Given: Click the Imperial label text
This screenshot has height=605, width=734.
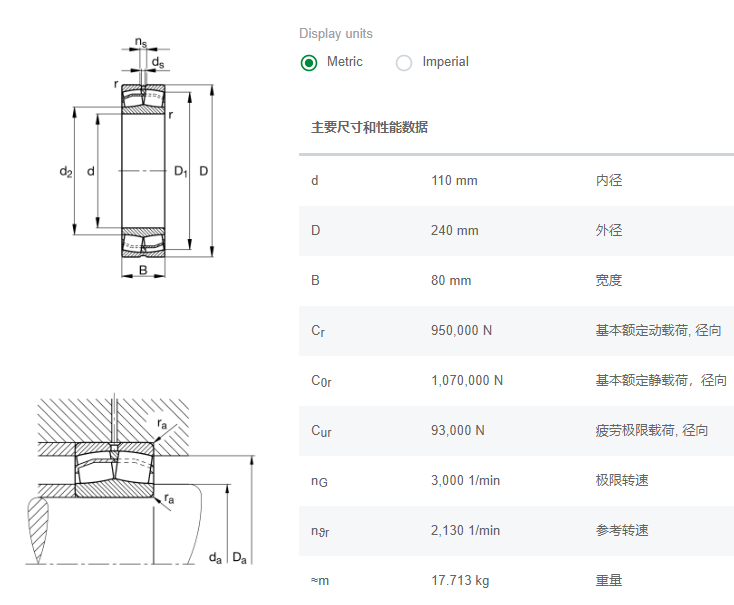Looking at the screenshot, I should tap(445, 62).
